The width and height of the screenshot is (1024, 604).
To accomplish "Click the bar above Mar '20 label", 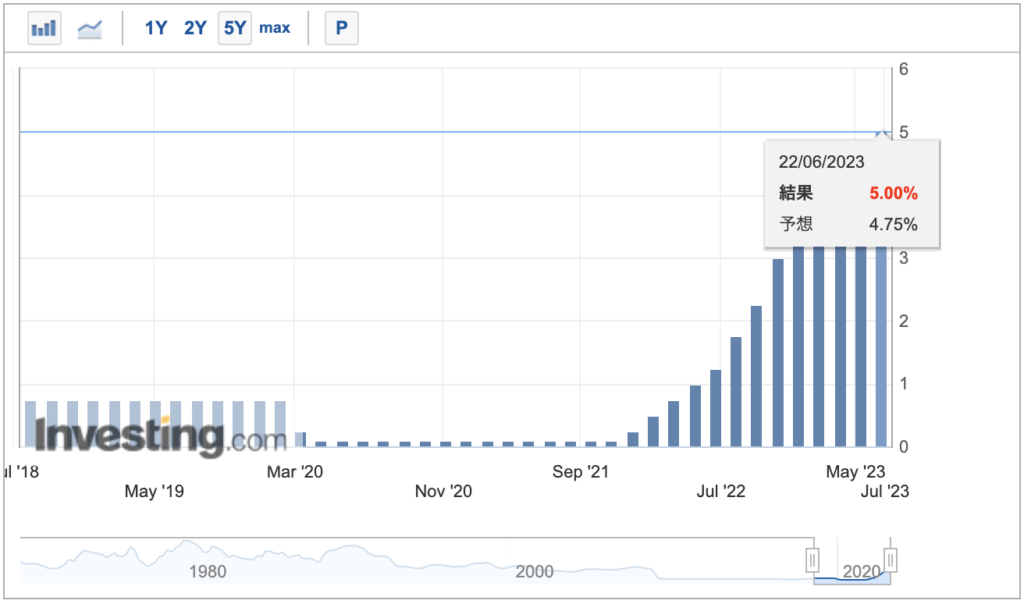I will 300,439.
